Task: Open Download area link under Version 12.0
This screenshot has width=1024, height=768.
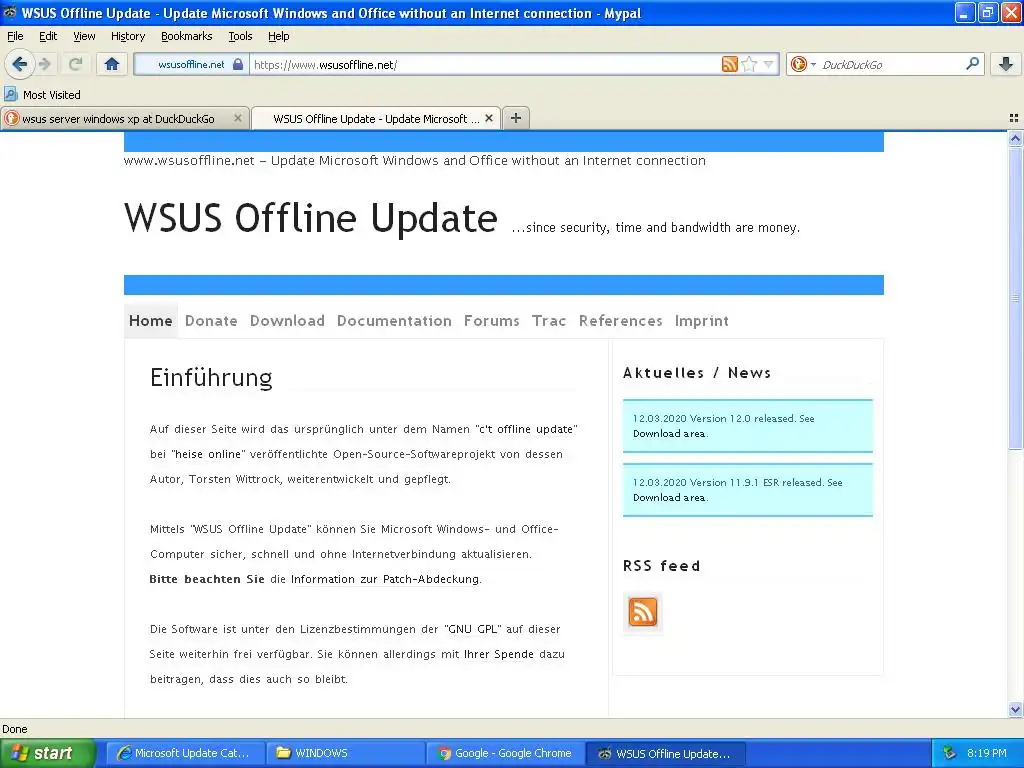Action: [669, 434]
